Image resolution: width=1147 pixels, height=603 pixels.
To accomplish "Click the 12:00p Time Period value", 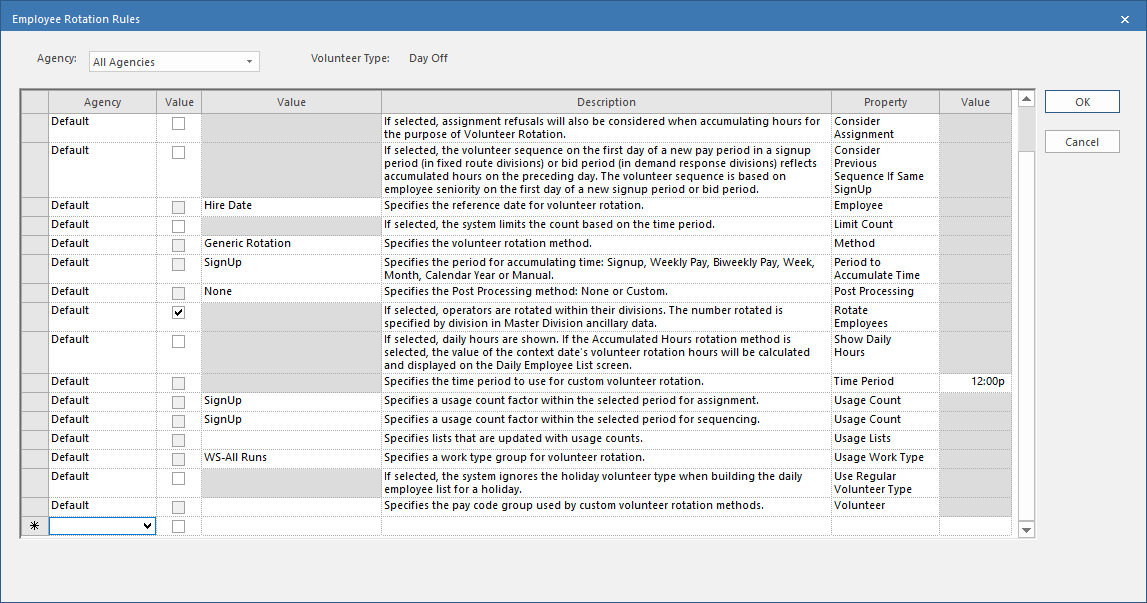I will (974, 381).
